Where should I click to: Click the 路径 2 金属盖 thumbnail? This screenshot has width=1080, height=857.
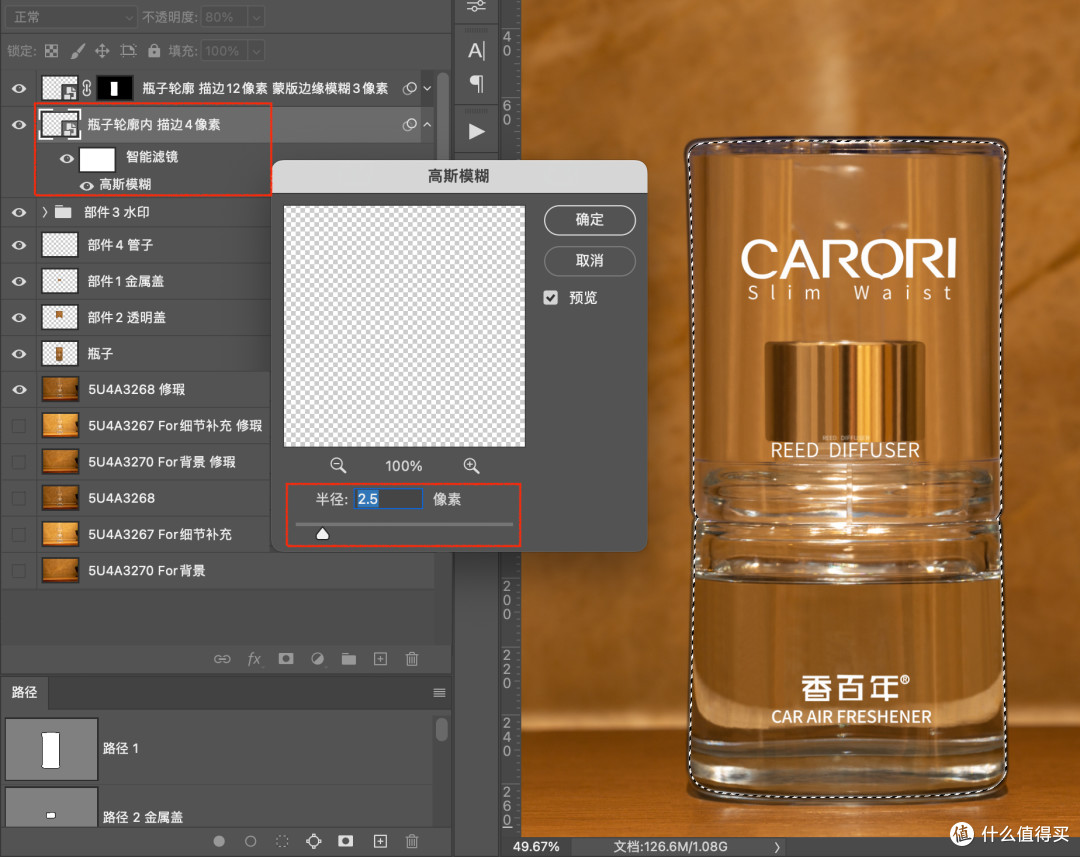[52, 809]
